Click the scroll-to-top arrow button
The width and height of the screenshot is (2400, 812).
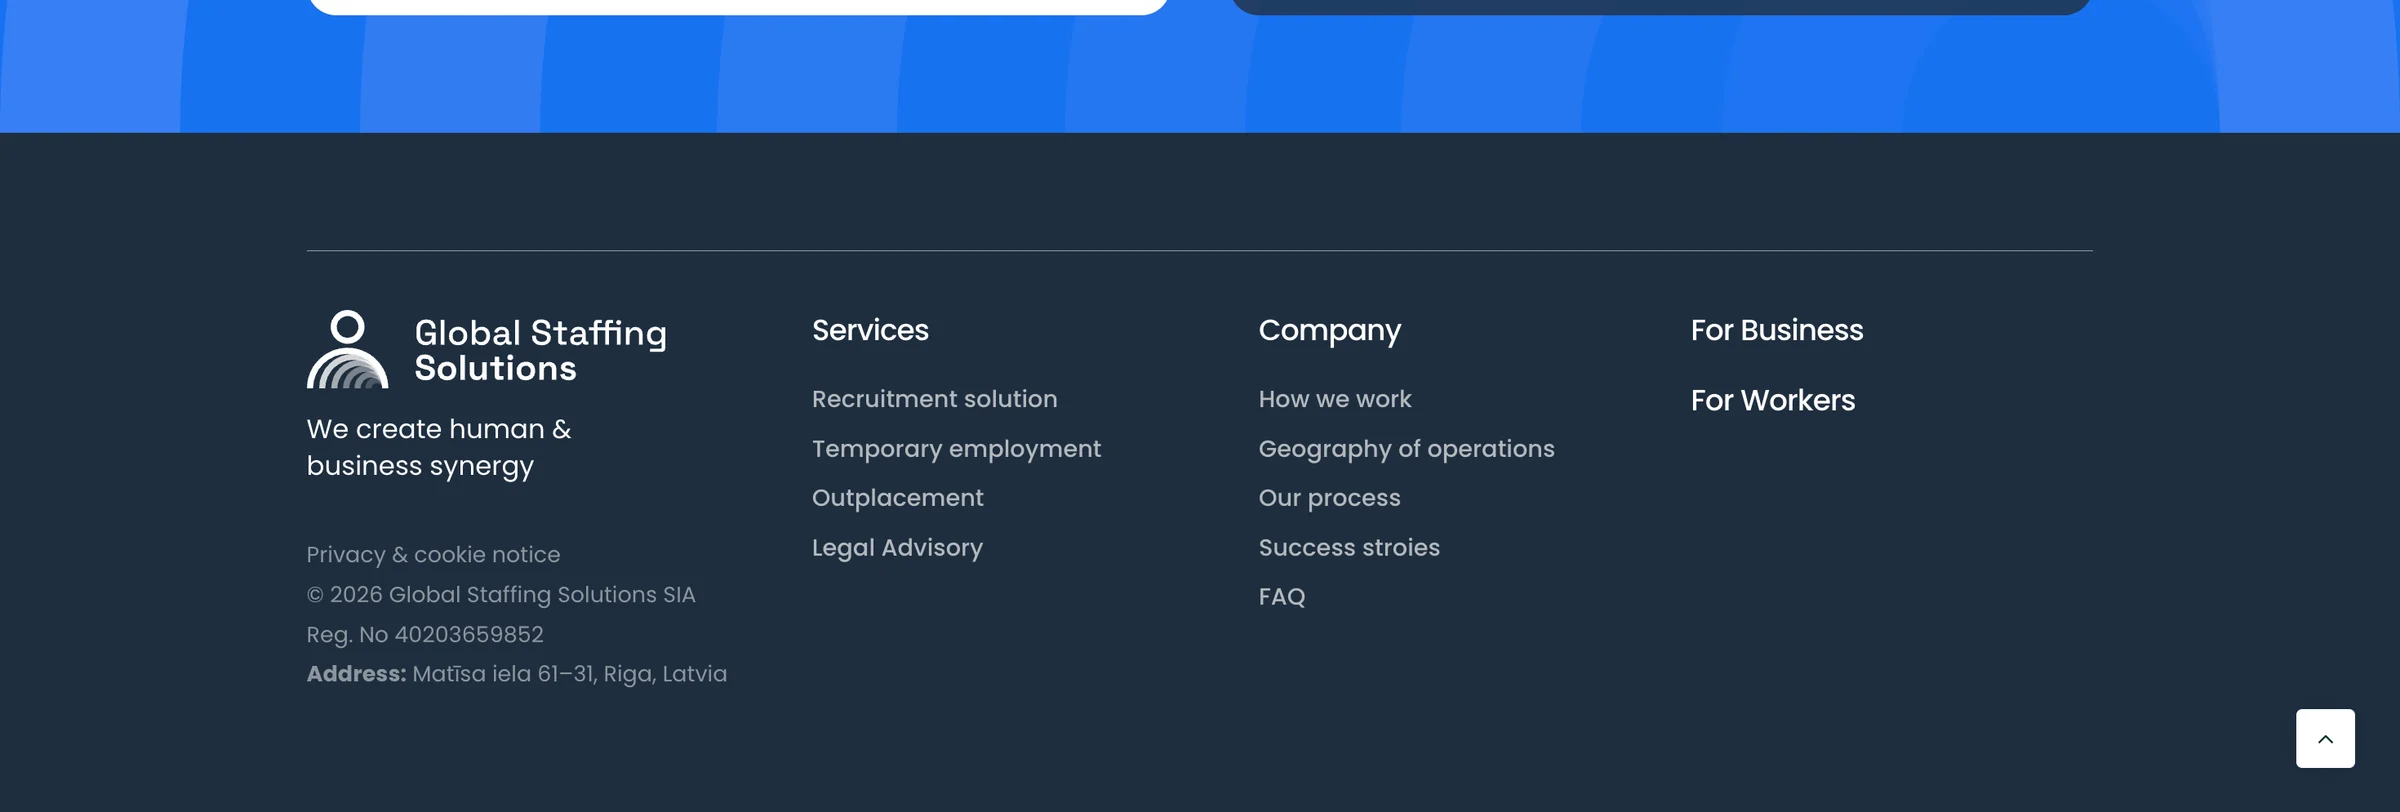coord(2325,739)
